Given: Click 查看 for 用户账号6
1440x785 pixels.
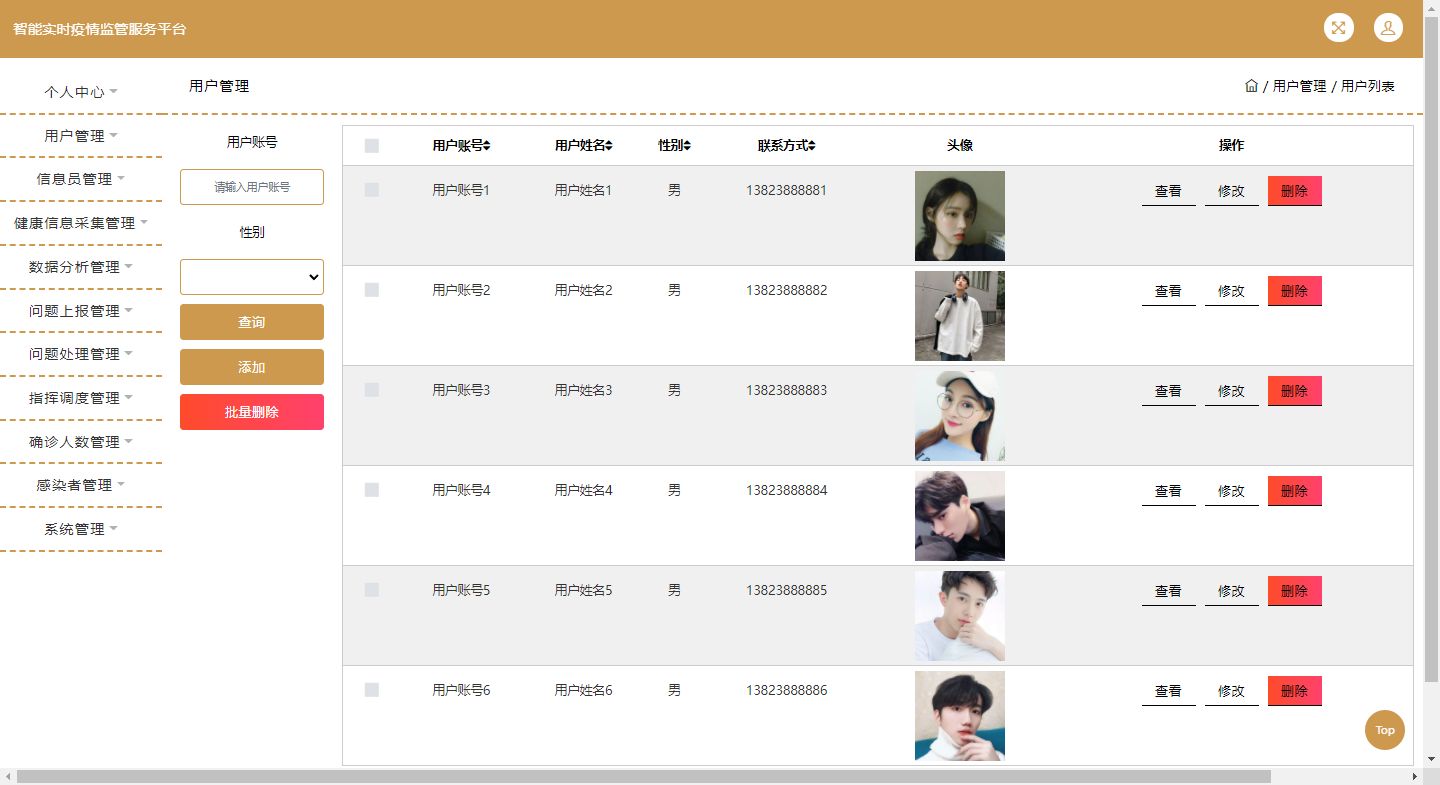Looking at the screenshot, I should [1168, 691].
